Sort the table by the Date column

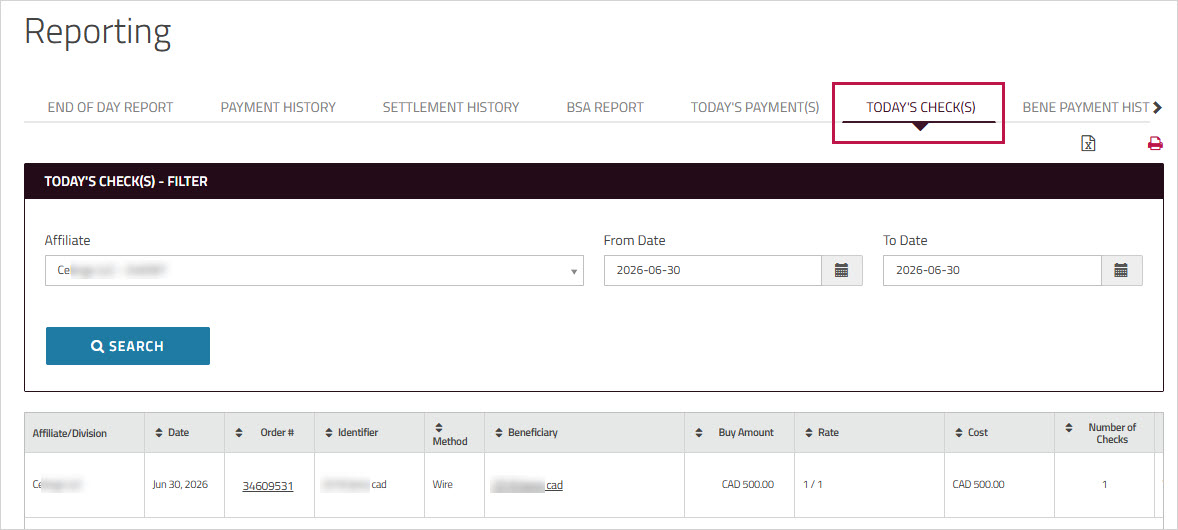[x=159, y=432]
